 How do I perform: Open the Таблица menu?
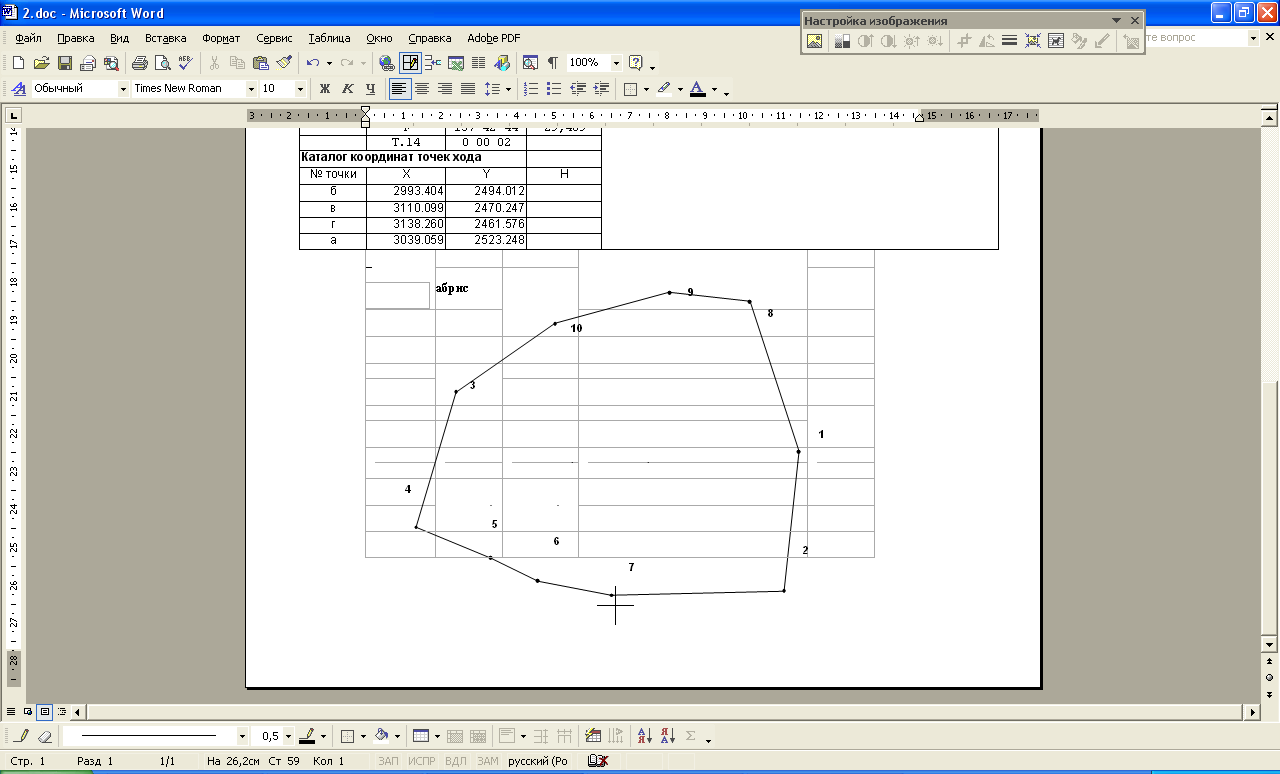[x=329, y=38]
